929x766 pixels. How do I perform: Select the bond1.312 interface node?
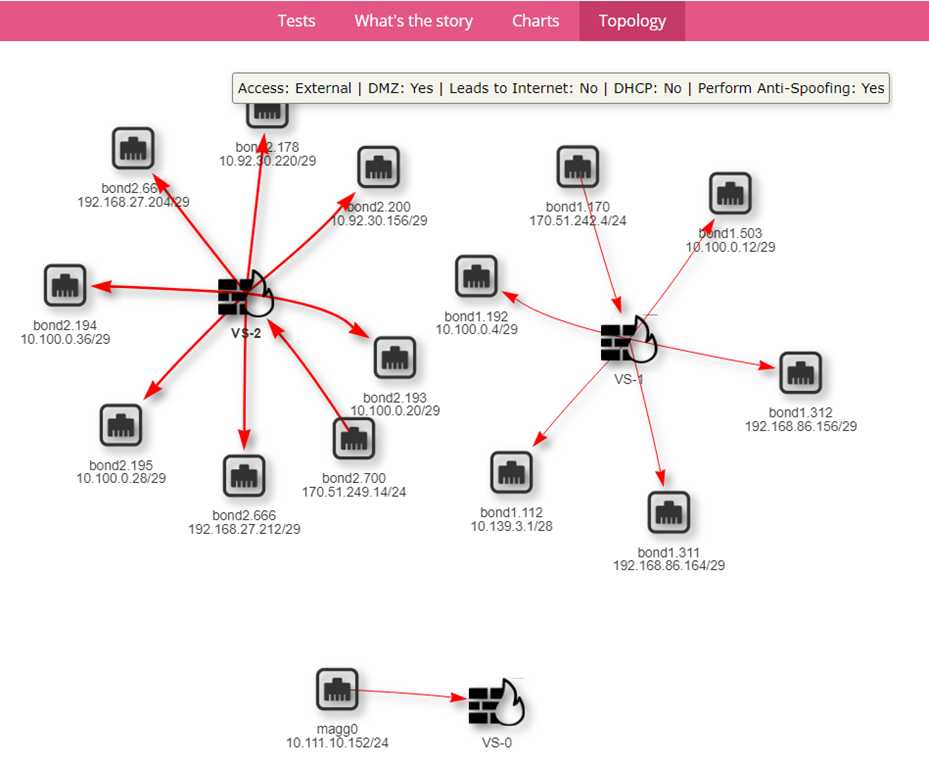(800, 373)
